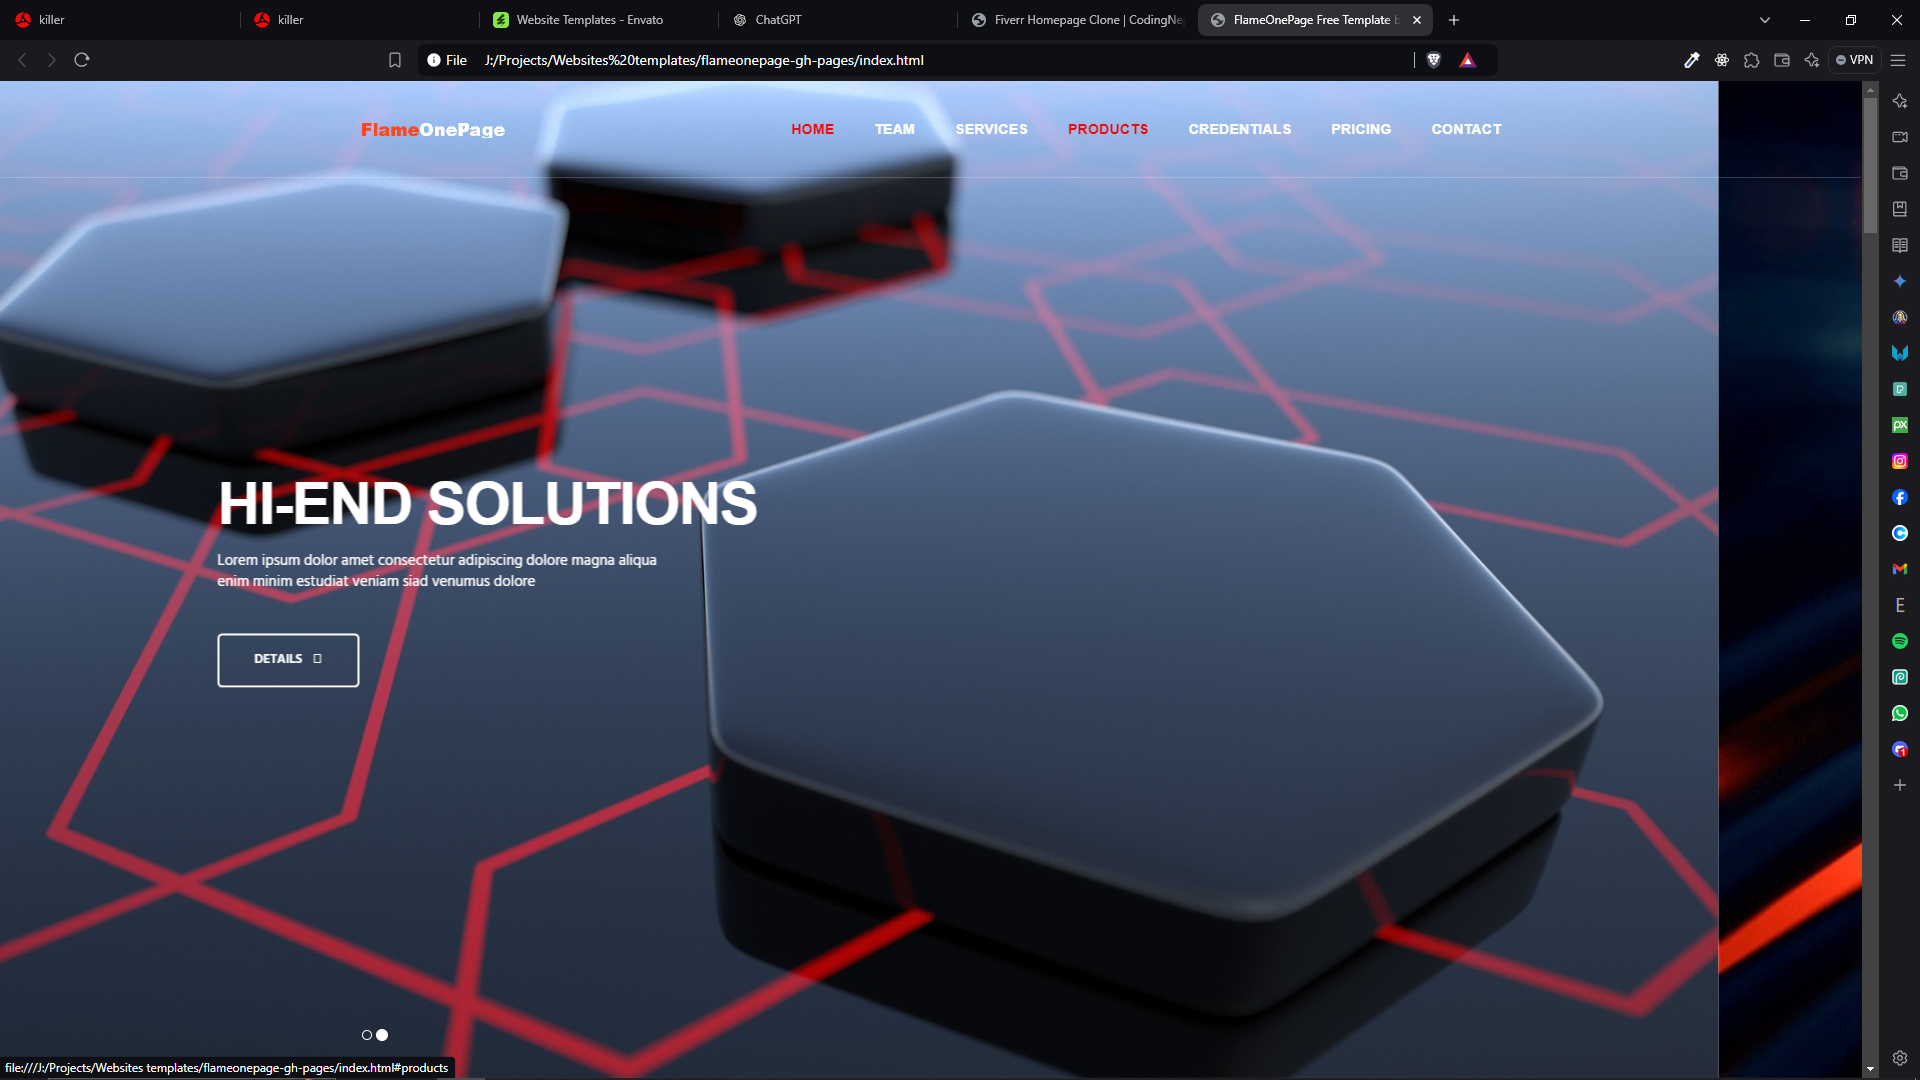Open Brave Talk video icon in sidebar
The width and height of the screenshot is (1920, 1080).
pyautogui.click(x=1900, y=137)
